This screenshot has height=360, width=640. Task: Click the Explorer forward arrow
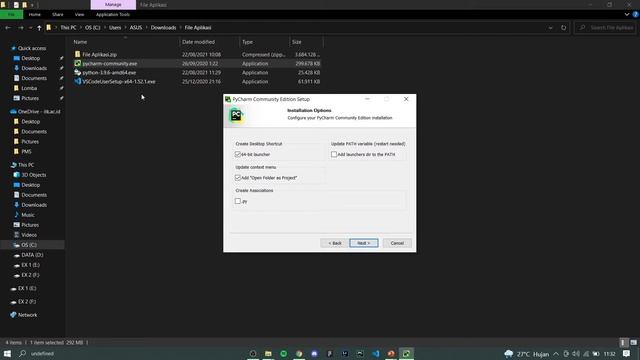pyautogui.click(x=21, y=28)
